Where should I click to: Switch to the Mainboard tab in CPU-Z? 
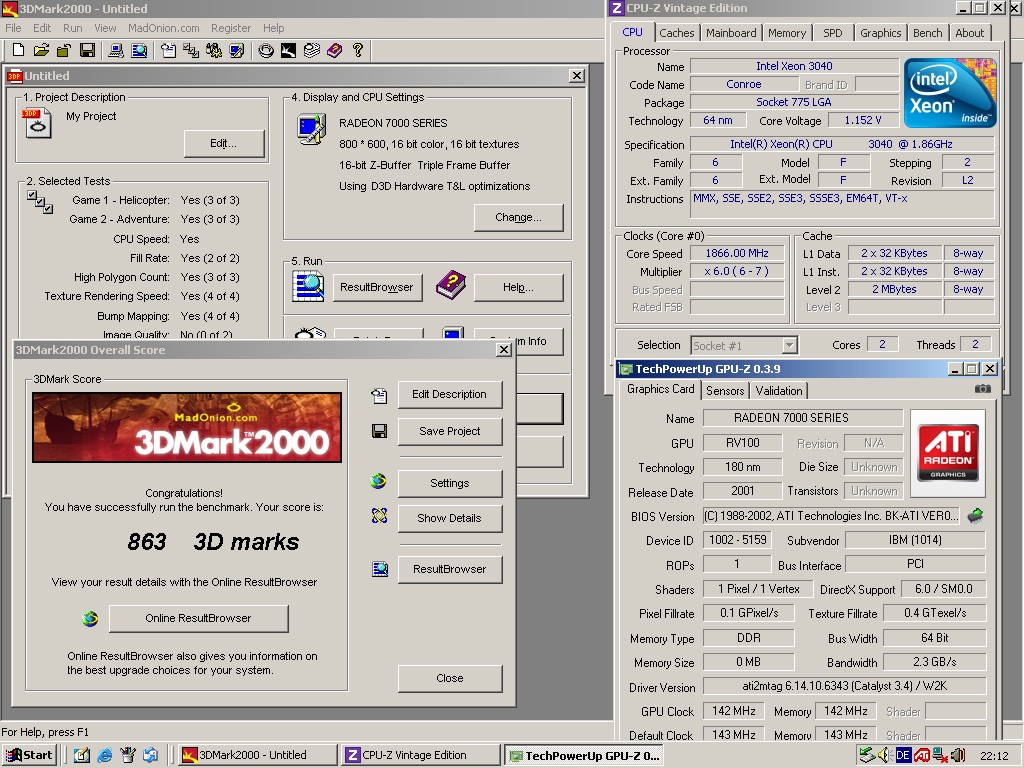pos(731,33)
